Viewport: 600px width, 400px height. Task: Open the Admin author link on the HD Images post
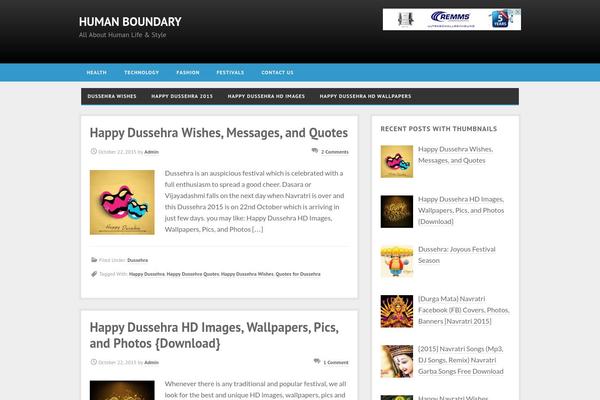pyautogui.click(x=151, y=362)
